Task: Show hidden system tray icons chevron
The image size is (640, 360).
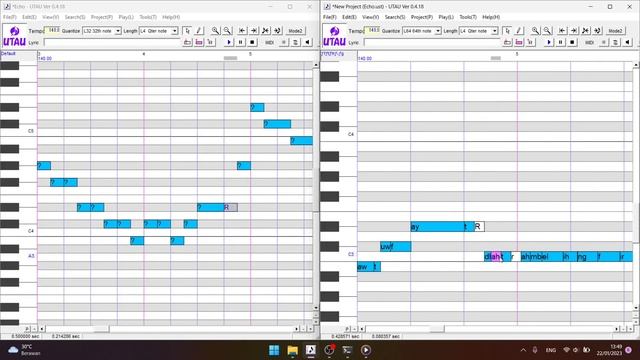Action: click(523, 350)
